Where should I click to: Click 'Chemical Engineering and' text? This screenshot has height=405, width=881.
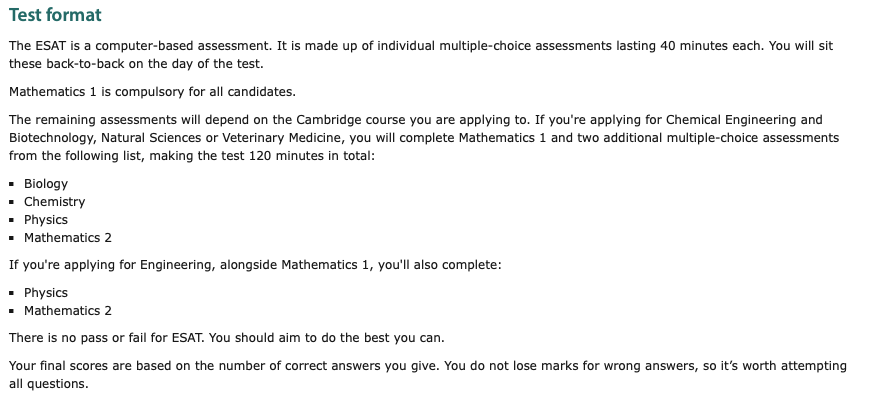pyautogui.click(x=744, y=120)
